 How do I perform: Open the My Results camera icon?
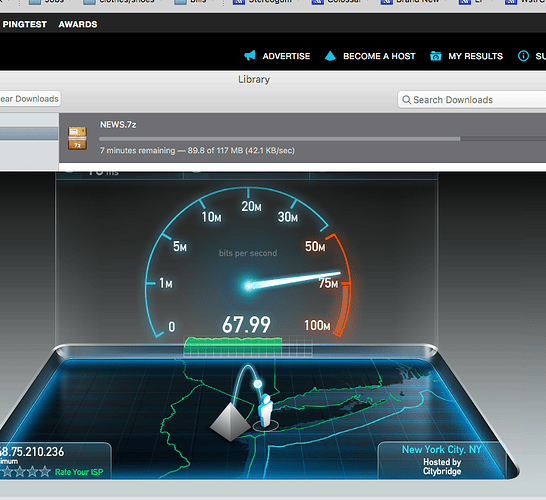[x=436, y=56]
